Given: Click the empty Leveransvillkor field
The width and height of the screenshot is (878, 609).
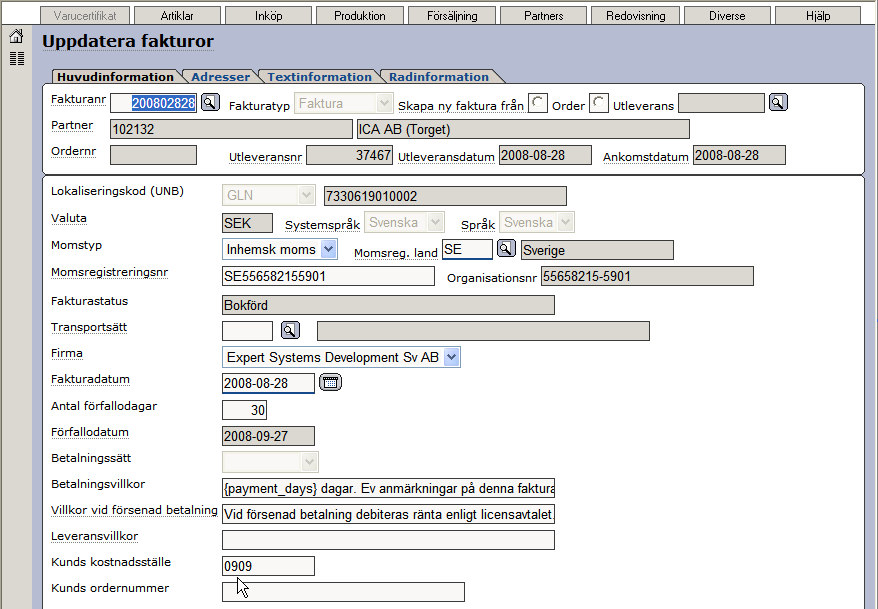Looking at the screenshot, I should click(x=389, y=540).
